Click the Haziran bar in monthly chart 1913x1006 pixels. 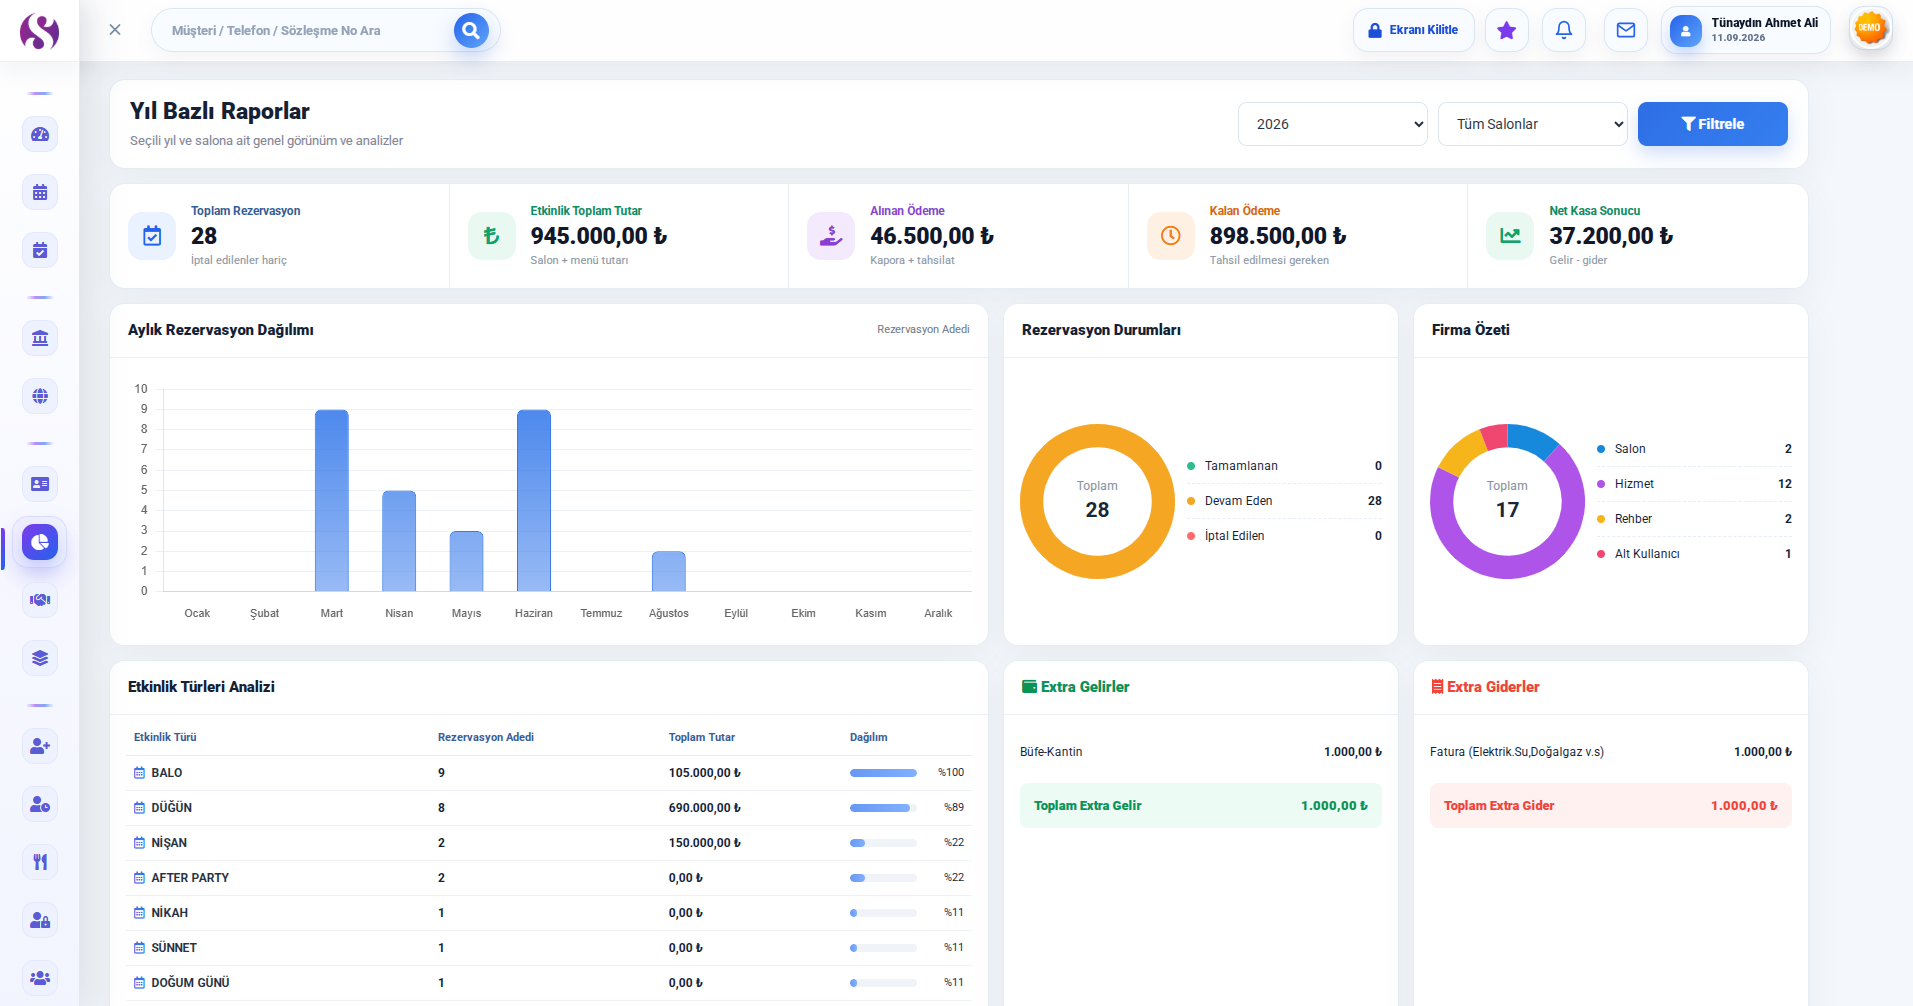[x=534, y=500]
